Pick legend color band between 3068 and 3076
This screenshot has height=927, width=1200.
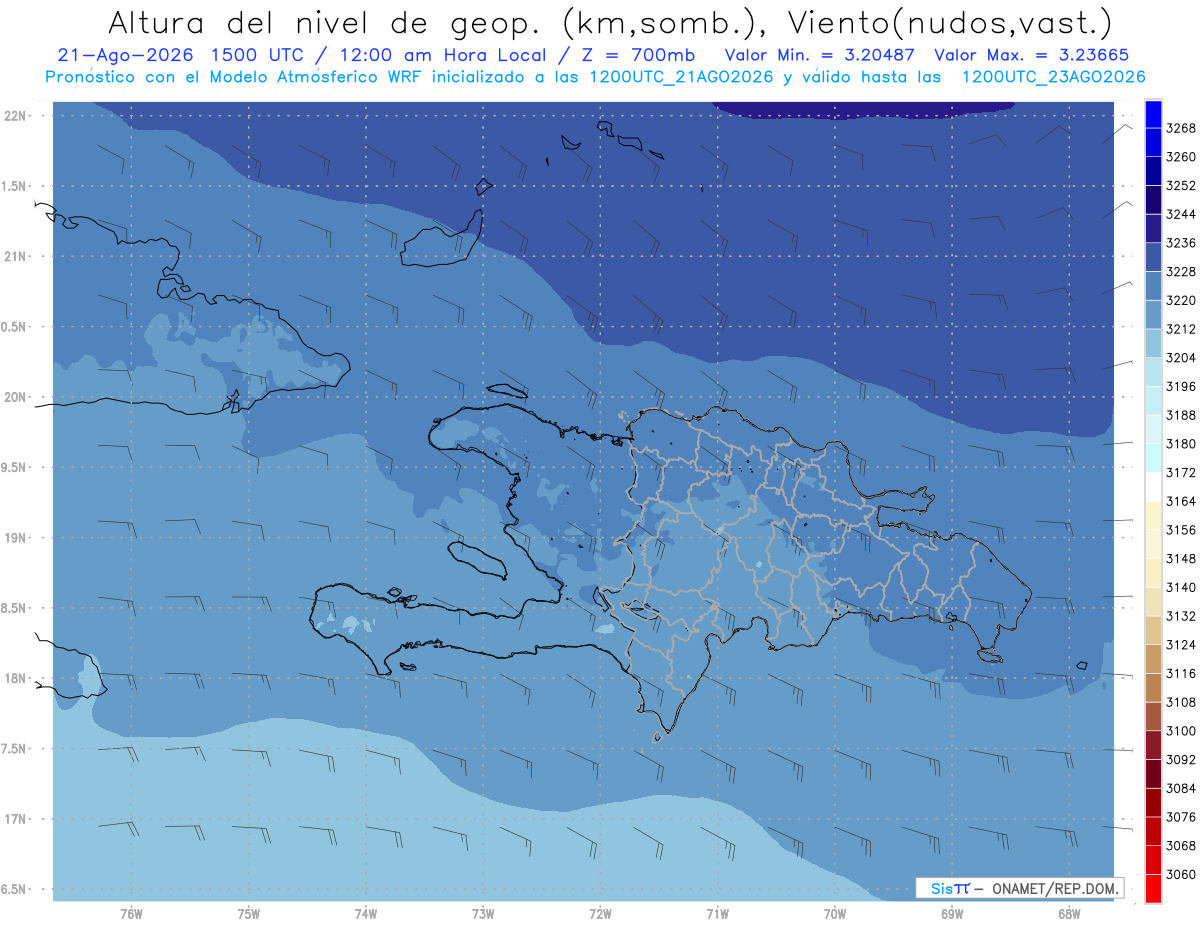(x=1153, y=831)
